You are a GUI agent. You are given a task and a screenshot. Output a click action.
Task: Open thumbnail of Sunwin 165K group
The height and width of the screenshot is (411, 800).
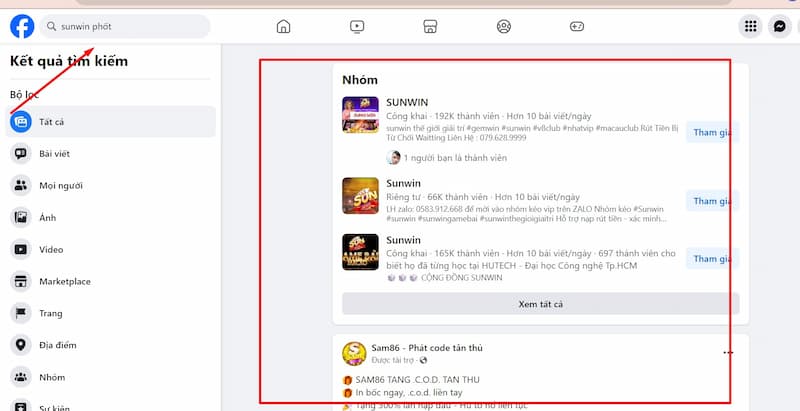[360, 252]
